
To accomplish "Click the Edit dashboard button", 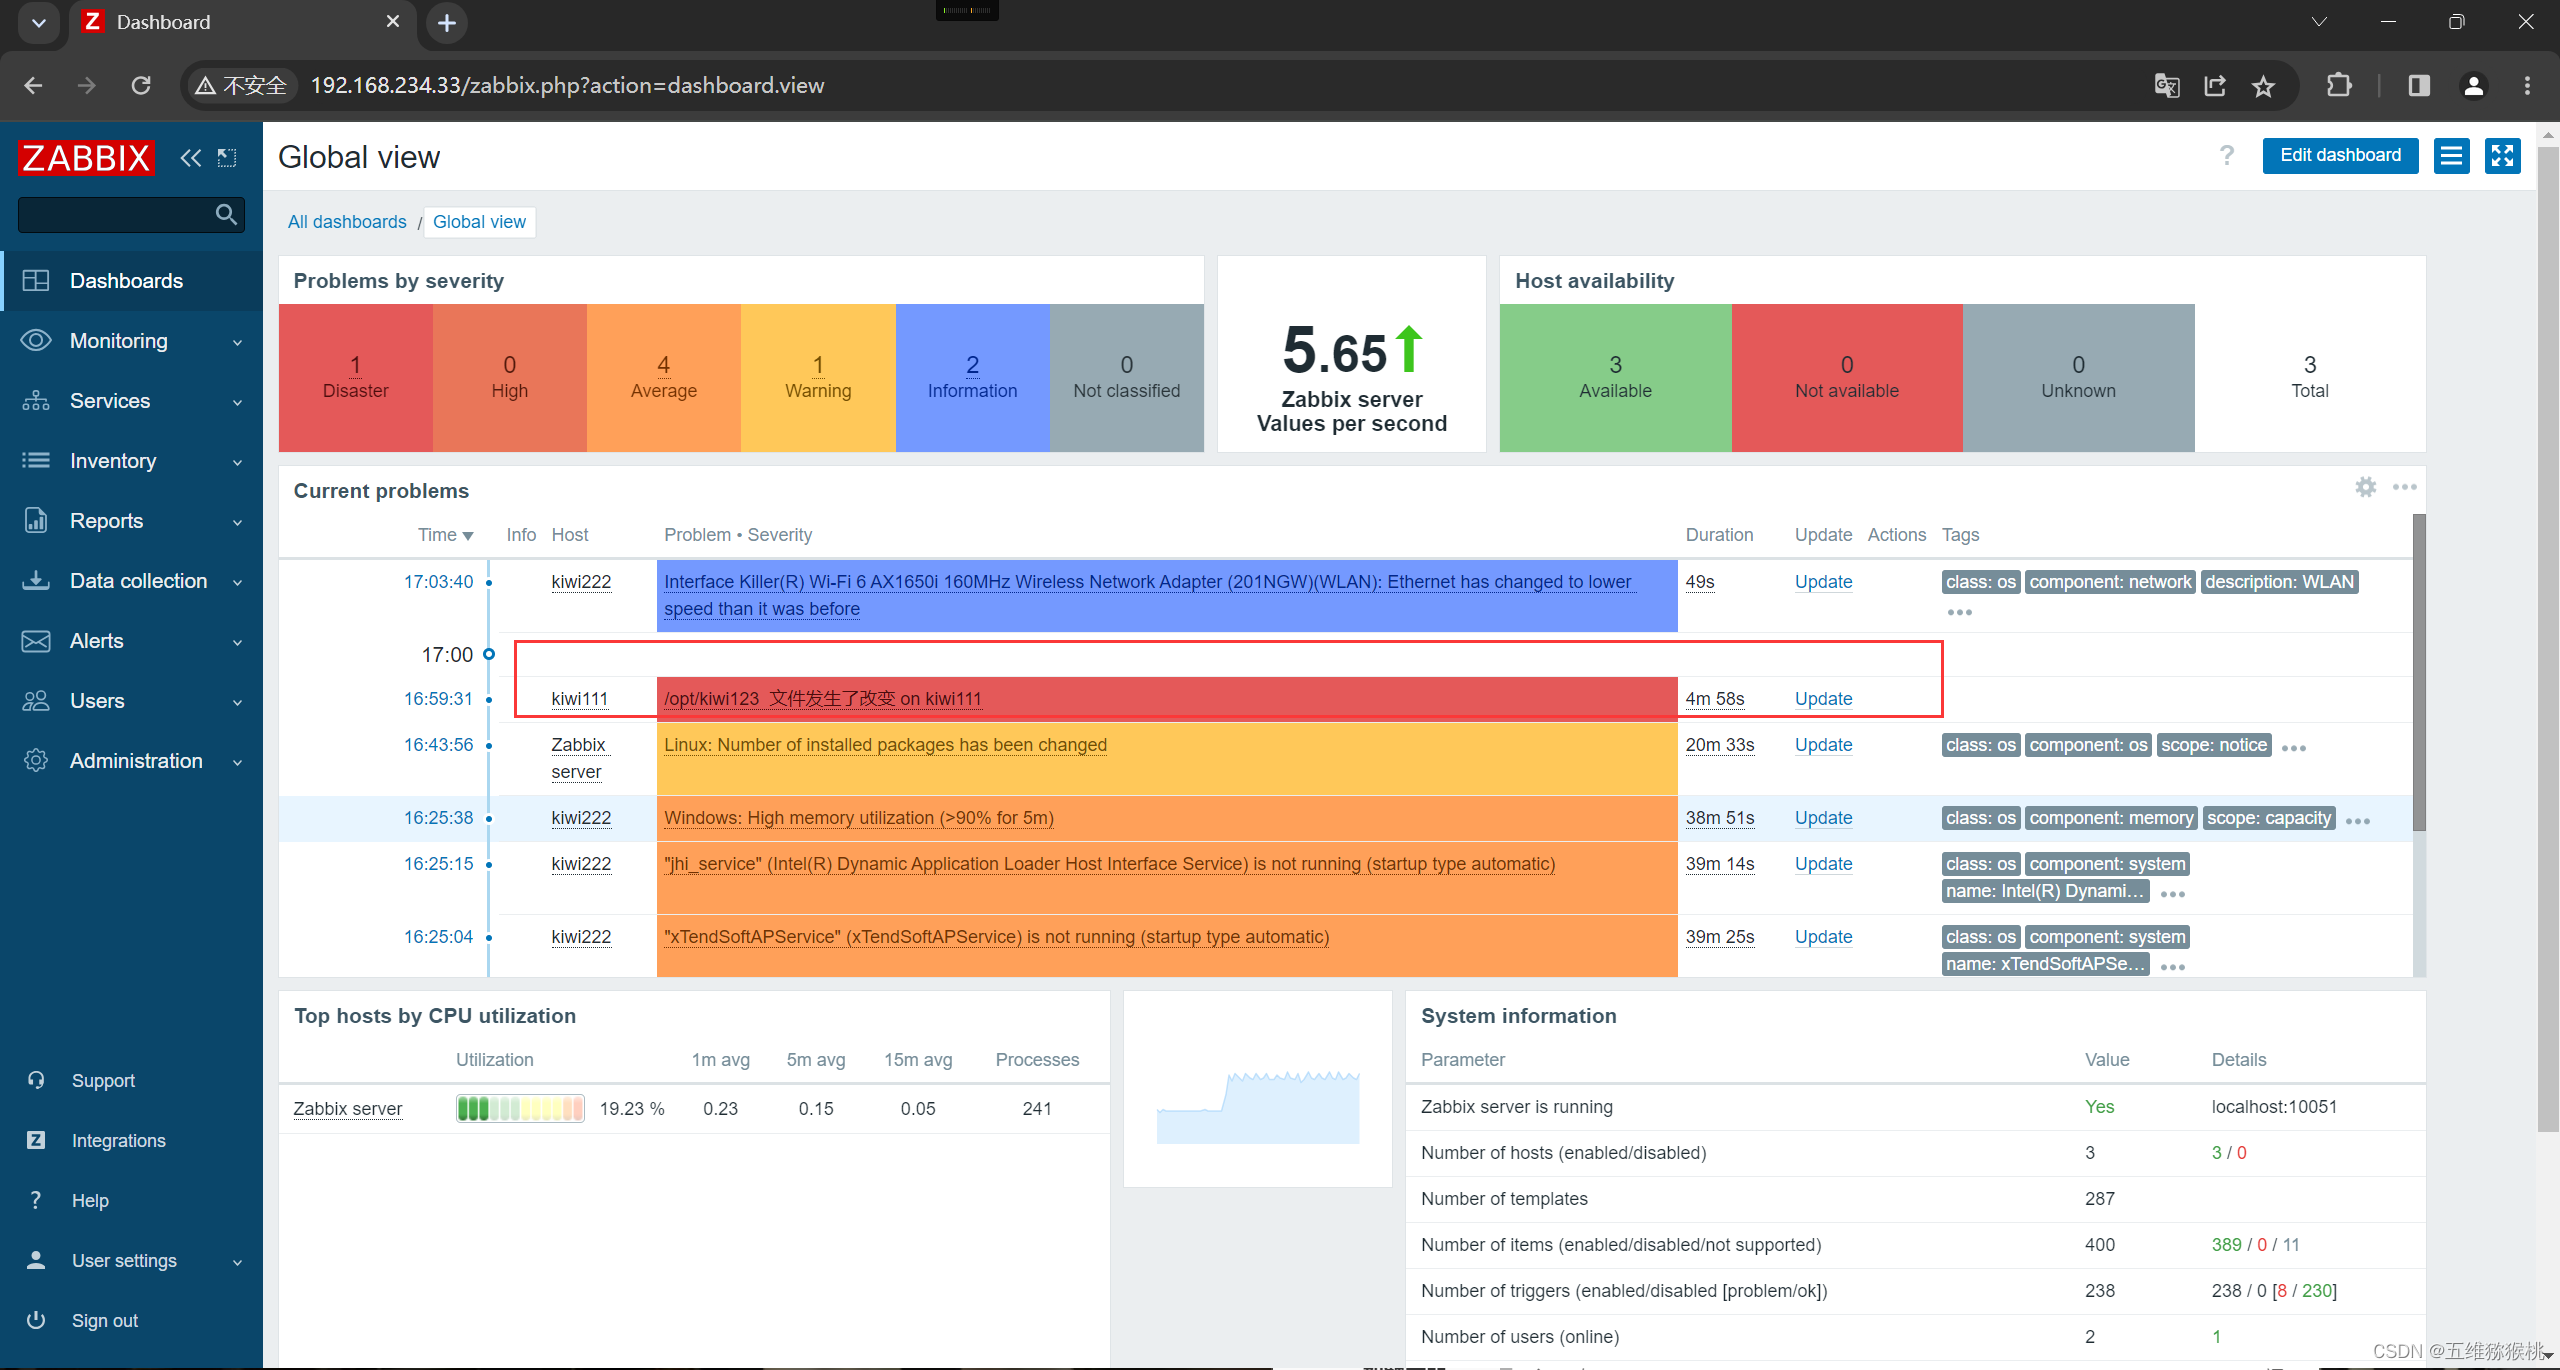I will click(2340, 155).
